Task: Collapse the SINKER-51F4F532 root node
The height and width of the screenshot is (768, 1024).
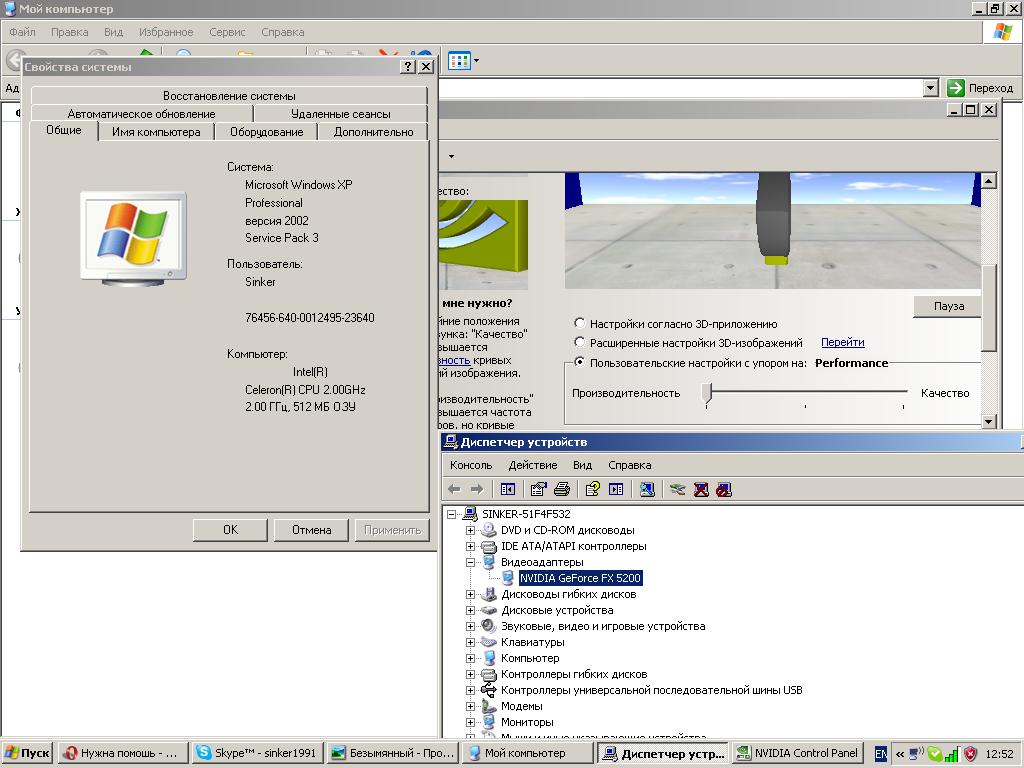Action: coord(451,514)
